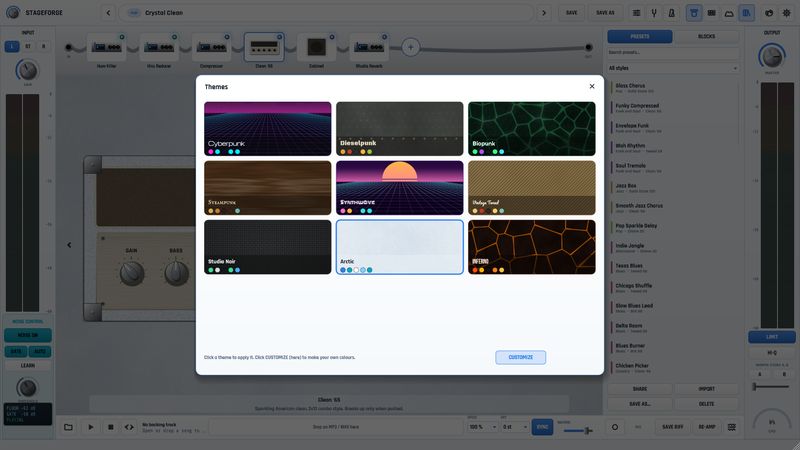The image size is (800, 450).
Task: Toggle the highlighted side-panel icon
Action: pyautogui.click(x=746, y=13)
